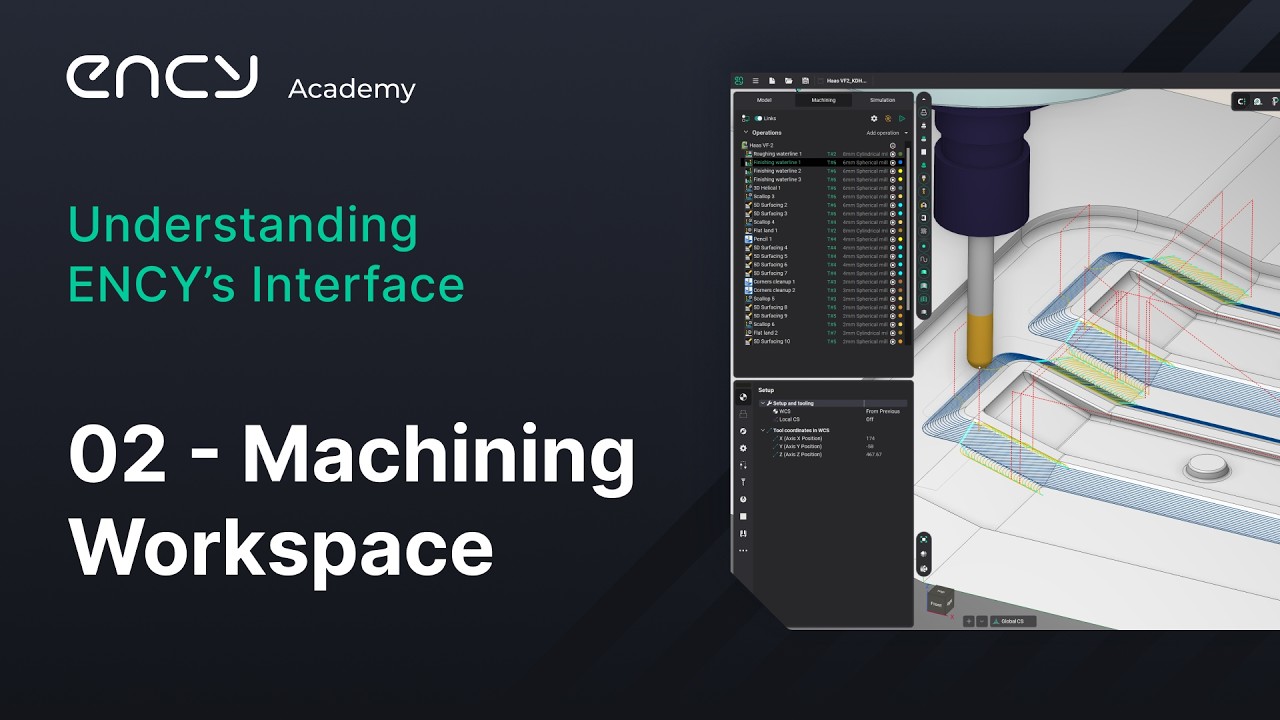Viewport: 1280px width, 720px height.
Task: Switch to the Machining tab
Action: 823,100
